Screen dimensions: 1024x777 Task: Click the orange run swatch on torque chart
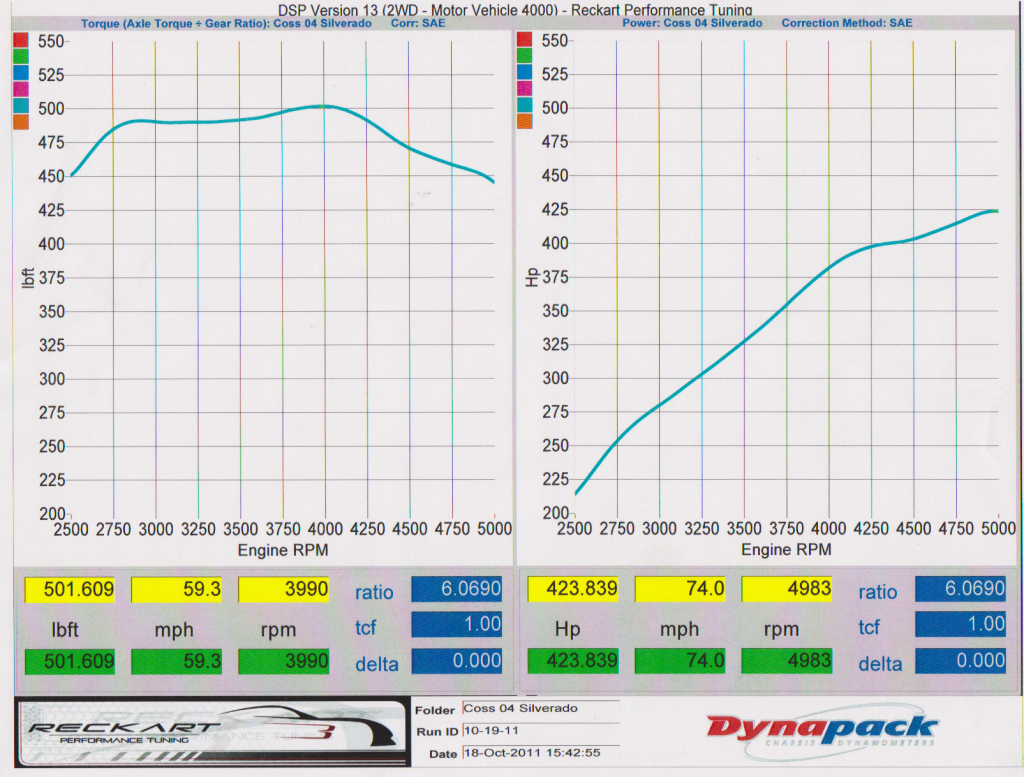[21, 121]
